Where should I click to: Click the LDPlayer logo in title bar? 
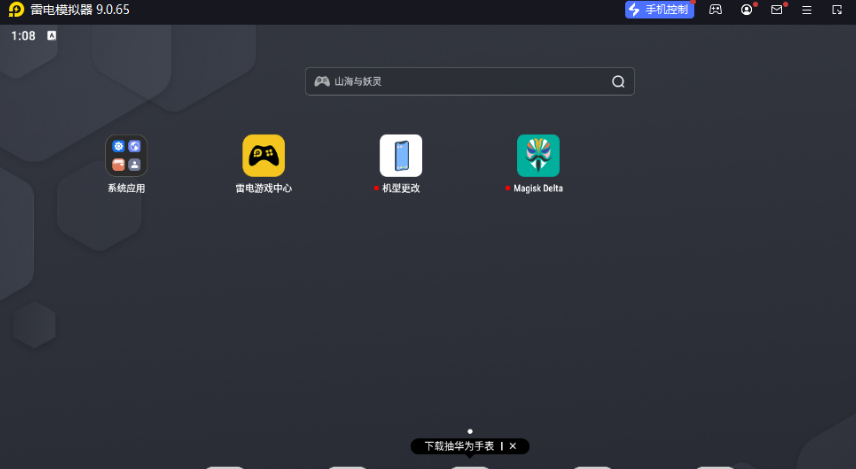[15, 10]
